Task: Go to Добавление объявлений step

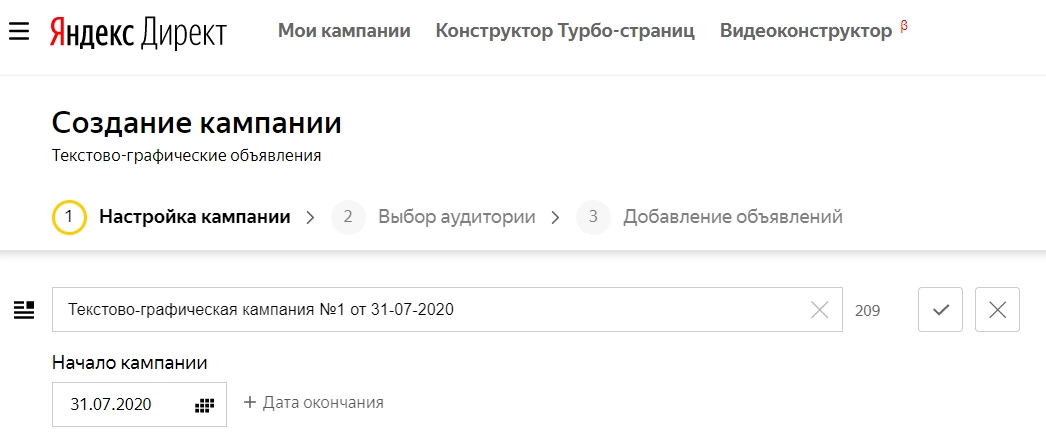Action: 733,217
